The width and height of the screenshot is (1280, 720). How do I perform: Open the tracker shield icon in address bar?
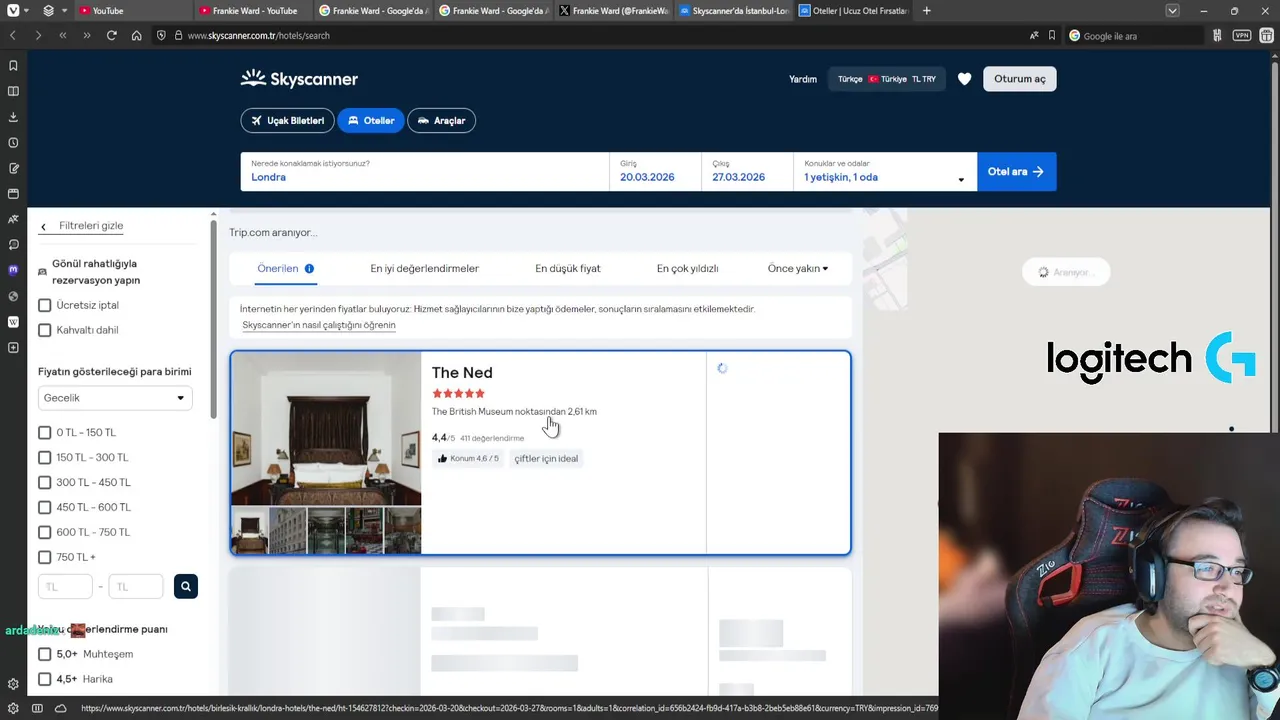161,35
